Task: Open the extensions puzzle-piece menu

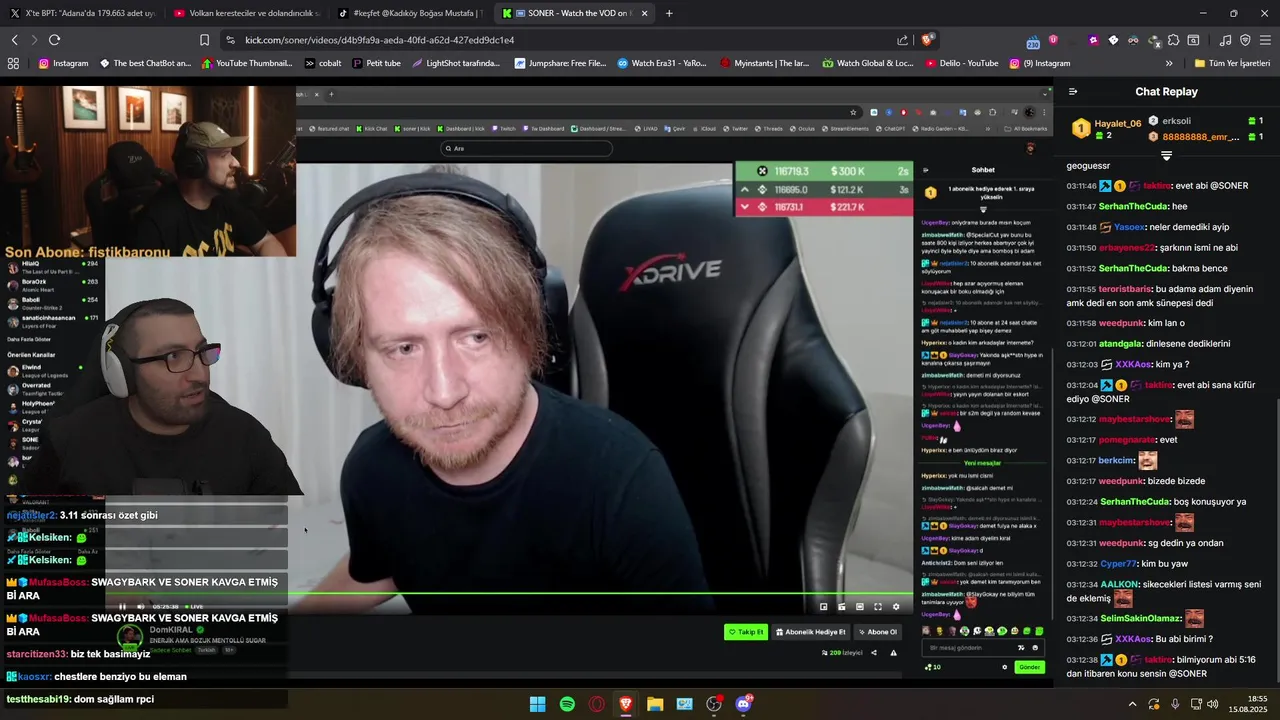Action: point(1173,40)
